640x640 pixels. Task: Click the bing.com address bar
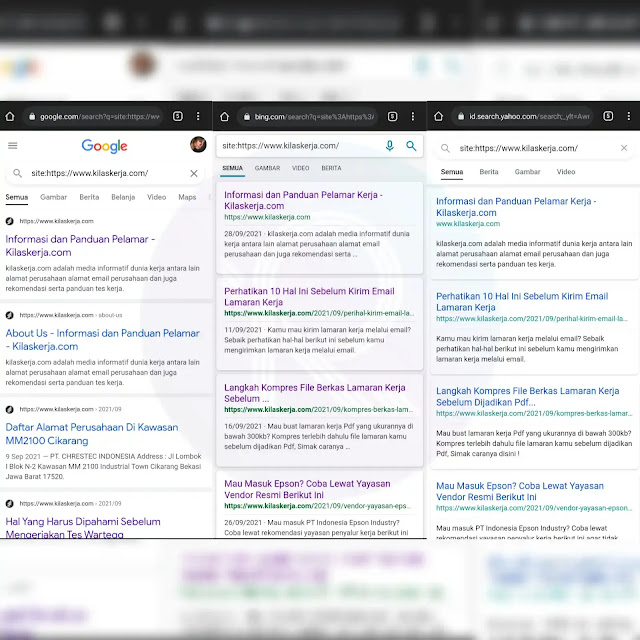(x=308, y=117)
